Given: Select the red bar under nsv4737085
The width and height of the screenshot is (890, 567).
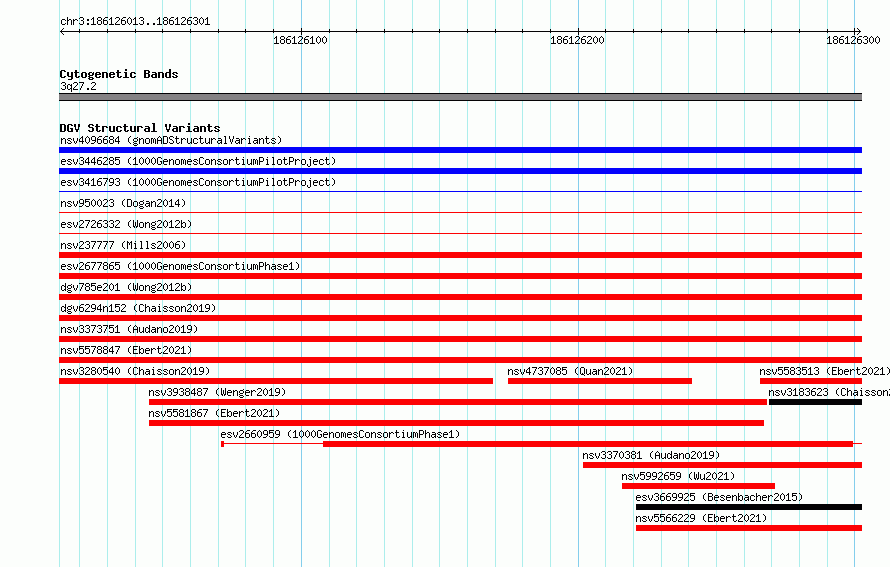Looking at the screenshot, I should click(x=600, y=381).
